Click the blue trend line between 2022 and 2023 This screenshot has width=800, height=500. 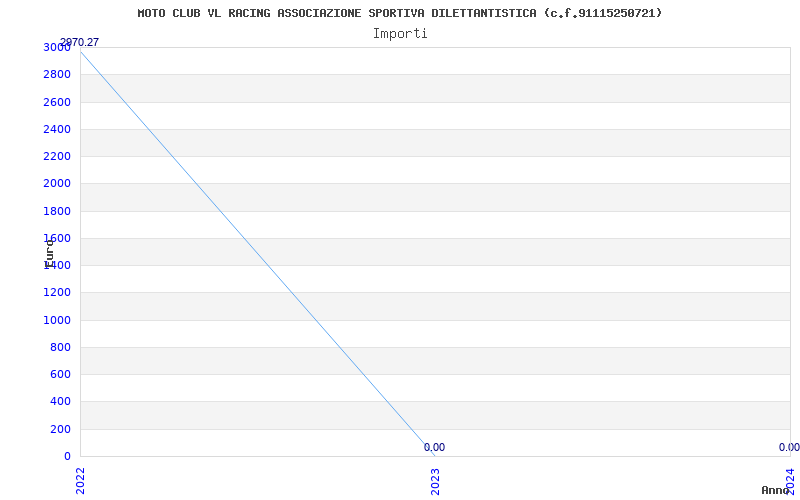(258, 254)
